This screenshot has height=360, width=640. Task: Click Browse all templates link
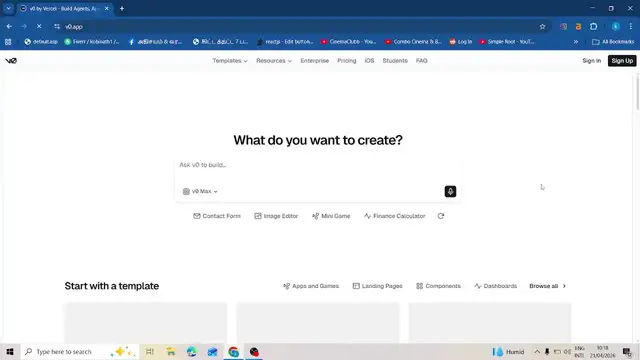pos(547,286)
